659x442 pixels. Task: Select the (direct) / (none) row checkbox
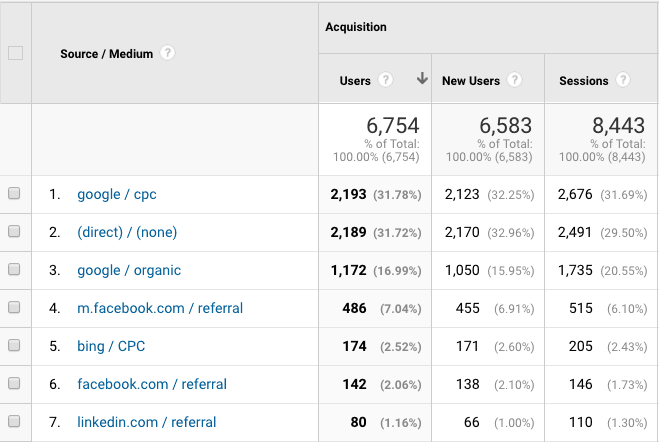click(15, 232)
